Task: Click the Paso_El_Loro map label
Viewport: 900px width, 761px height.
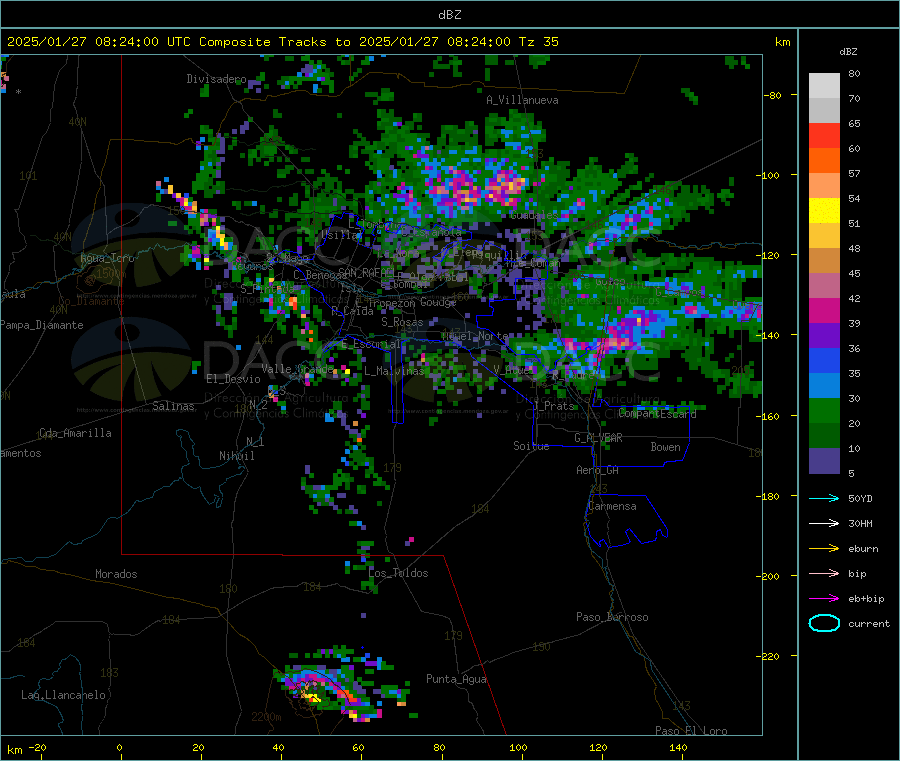Action: coord(691,731)
